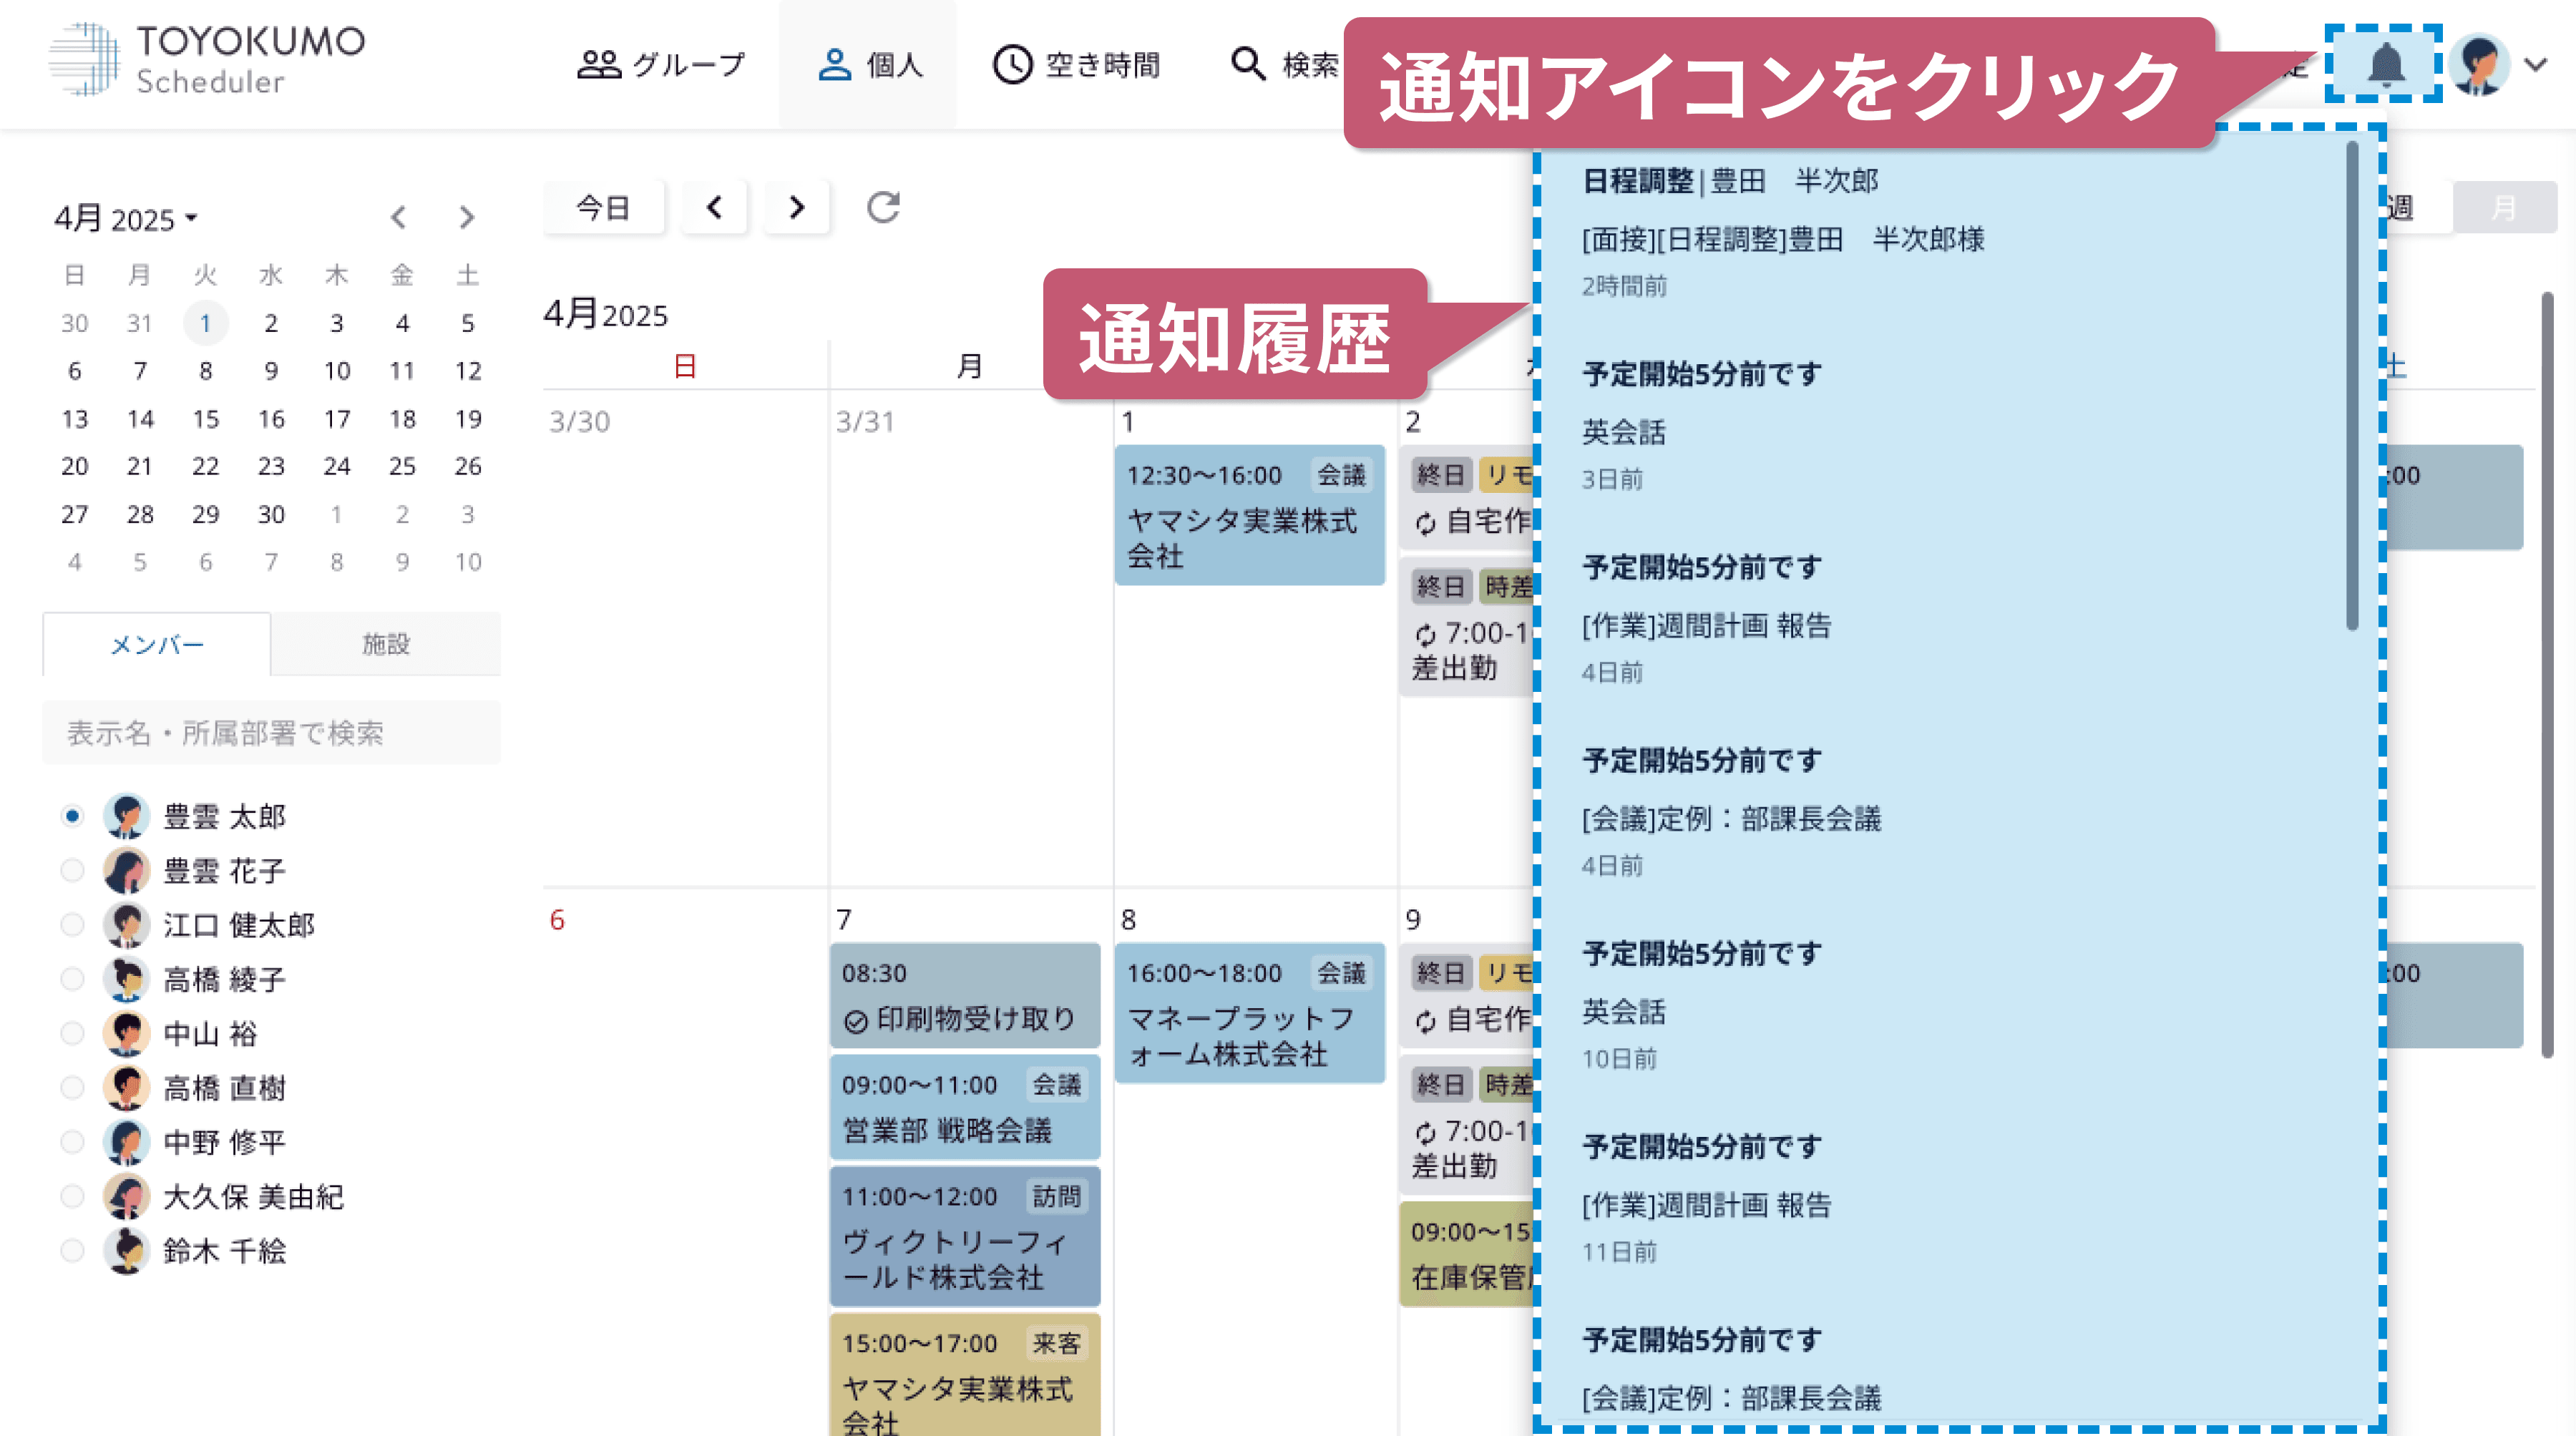The width and height of the screenshot is (2576, 1436).
Task: Select radio button for 高橋 直樹
Action: (x=72, y=1087)
